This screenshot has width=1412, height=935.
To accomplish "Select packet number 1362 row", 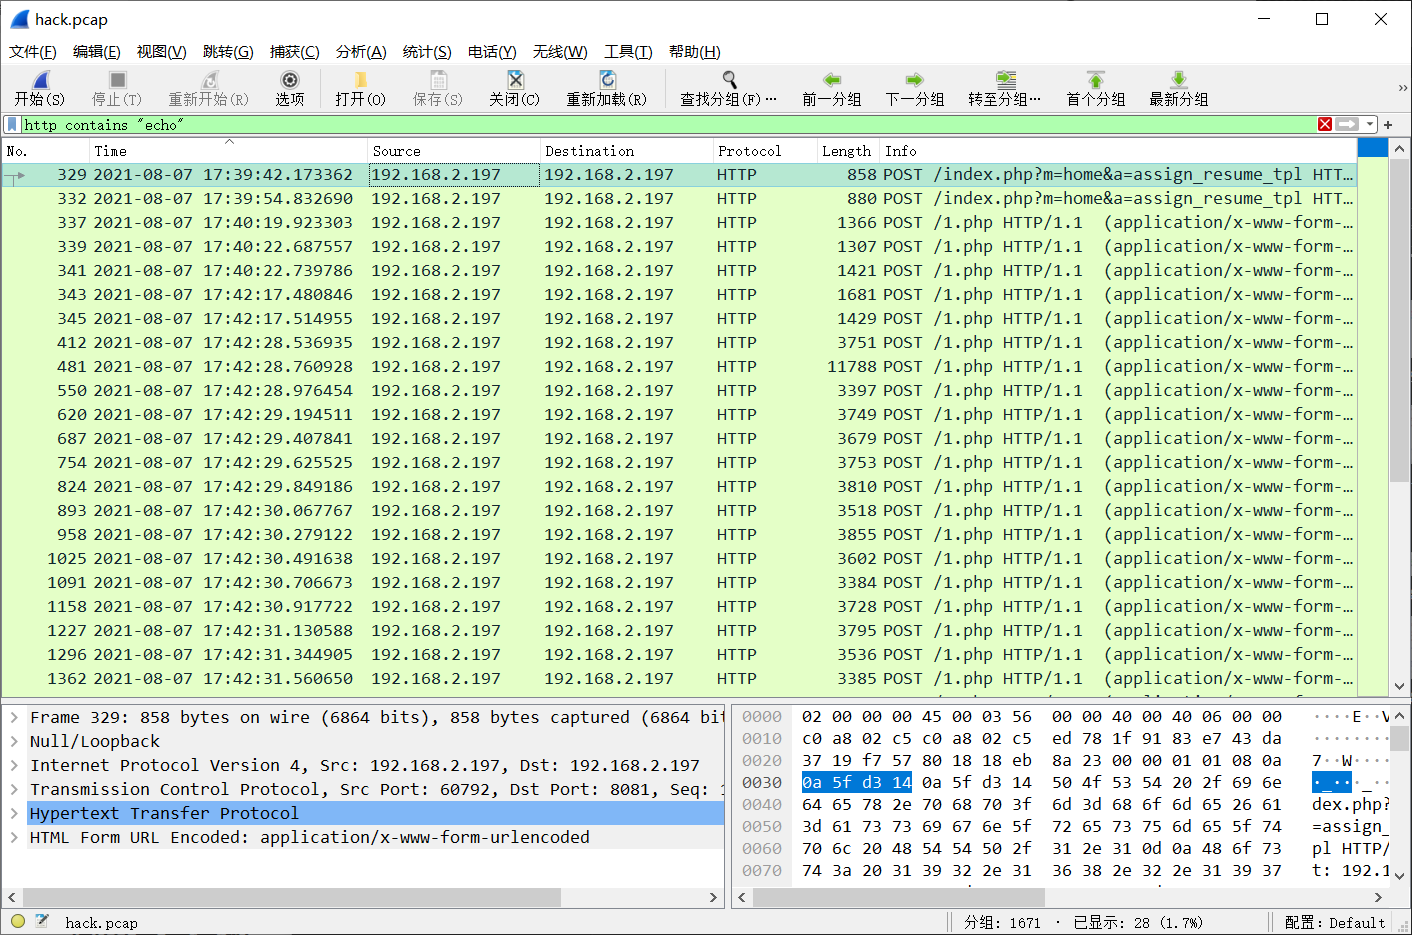I will coord(679,679).
